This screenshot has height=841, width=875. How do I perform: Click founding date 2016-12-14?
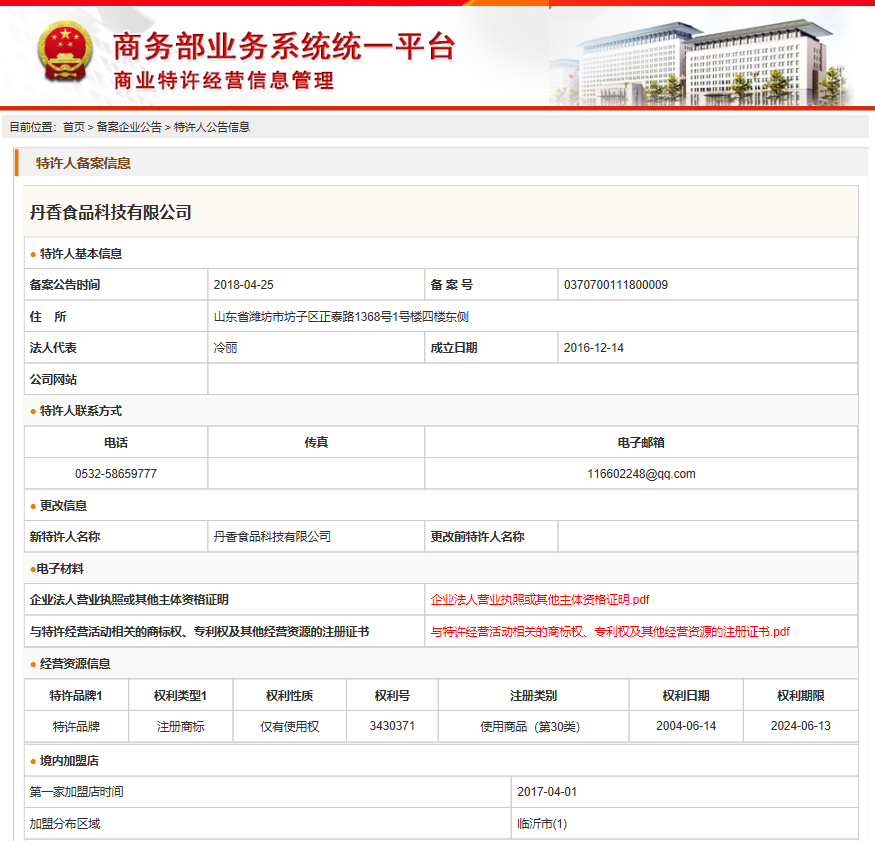pos(594,348)
